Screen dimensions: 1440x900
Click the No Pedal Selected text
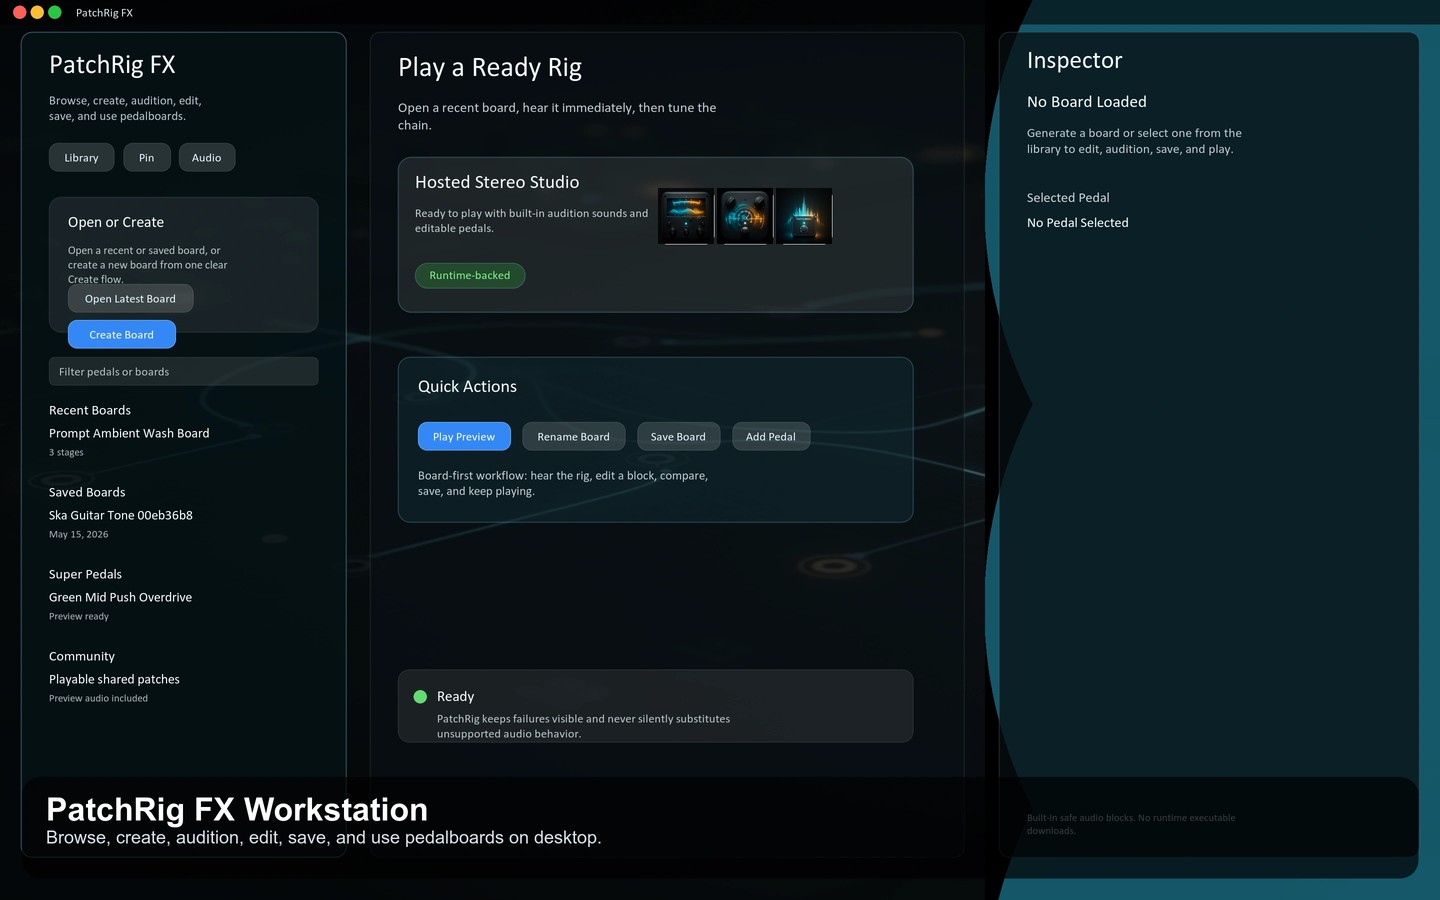point(1078,223)
